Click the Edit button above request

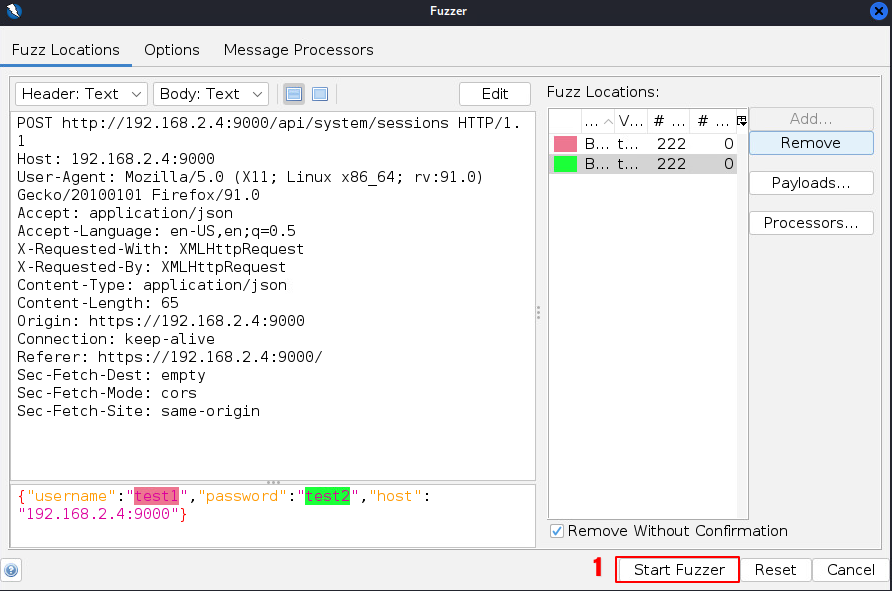click(495, 94)
